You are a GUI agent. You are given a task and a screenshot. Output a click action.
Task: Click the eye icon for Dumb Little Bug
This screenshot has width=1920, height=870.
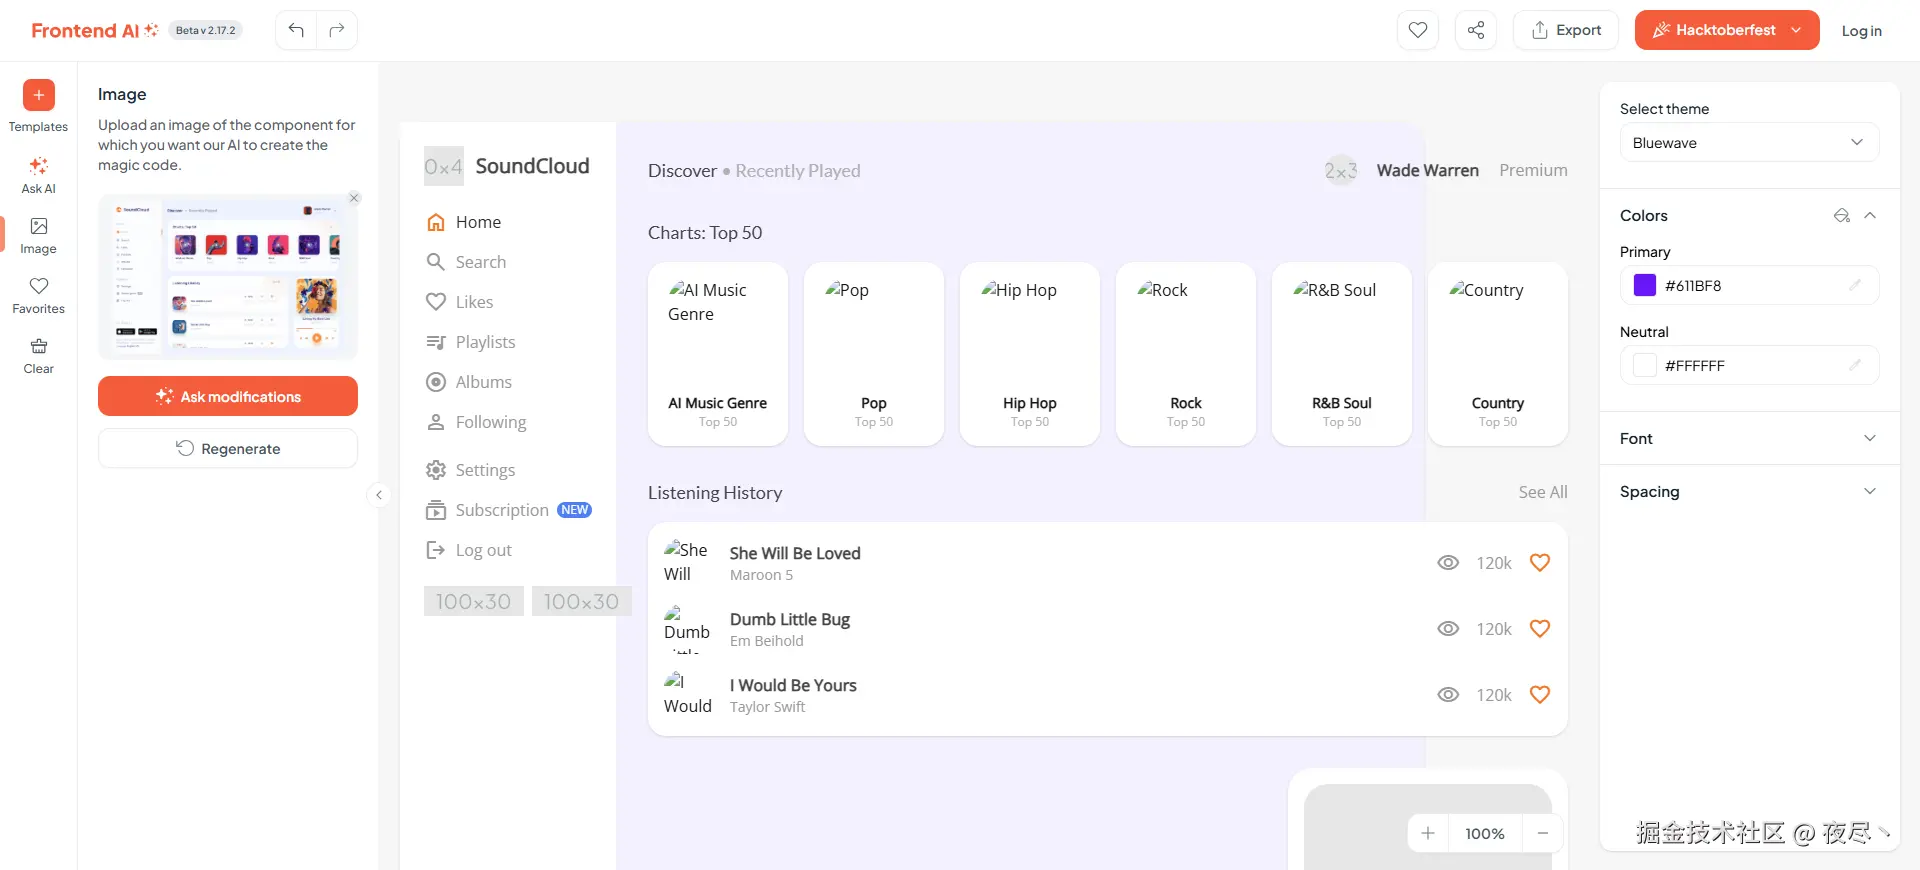(1448, 629)
